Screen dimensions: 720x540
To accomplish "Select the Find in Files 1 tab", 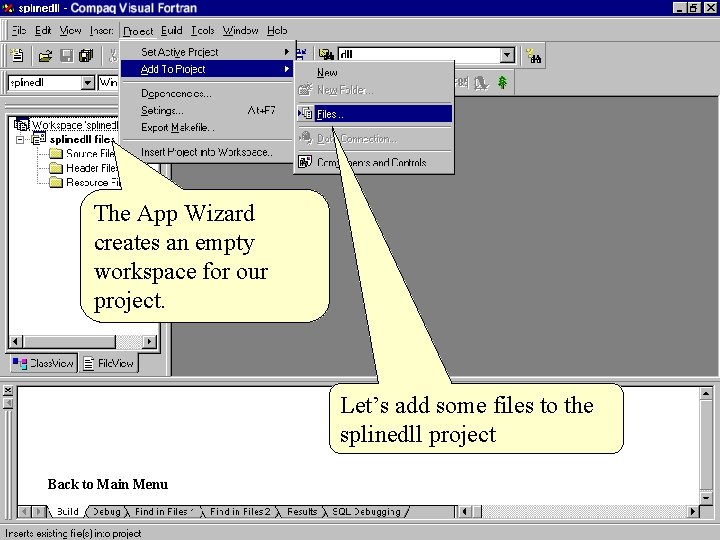I will click(164, 512).
